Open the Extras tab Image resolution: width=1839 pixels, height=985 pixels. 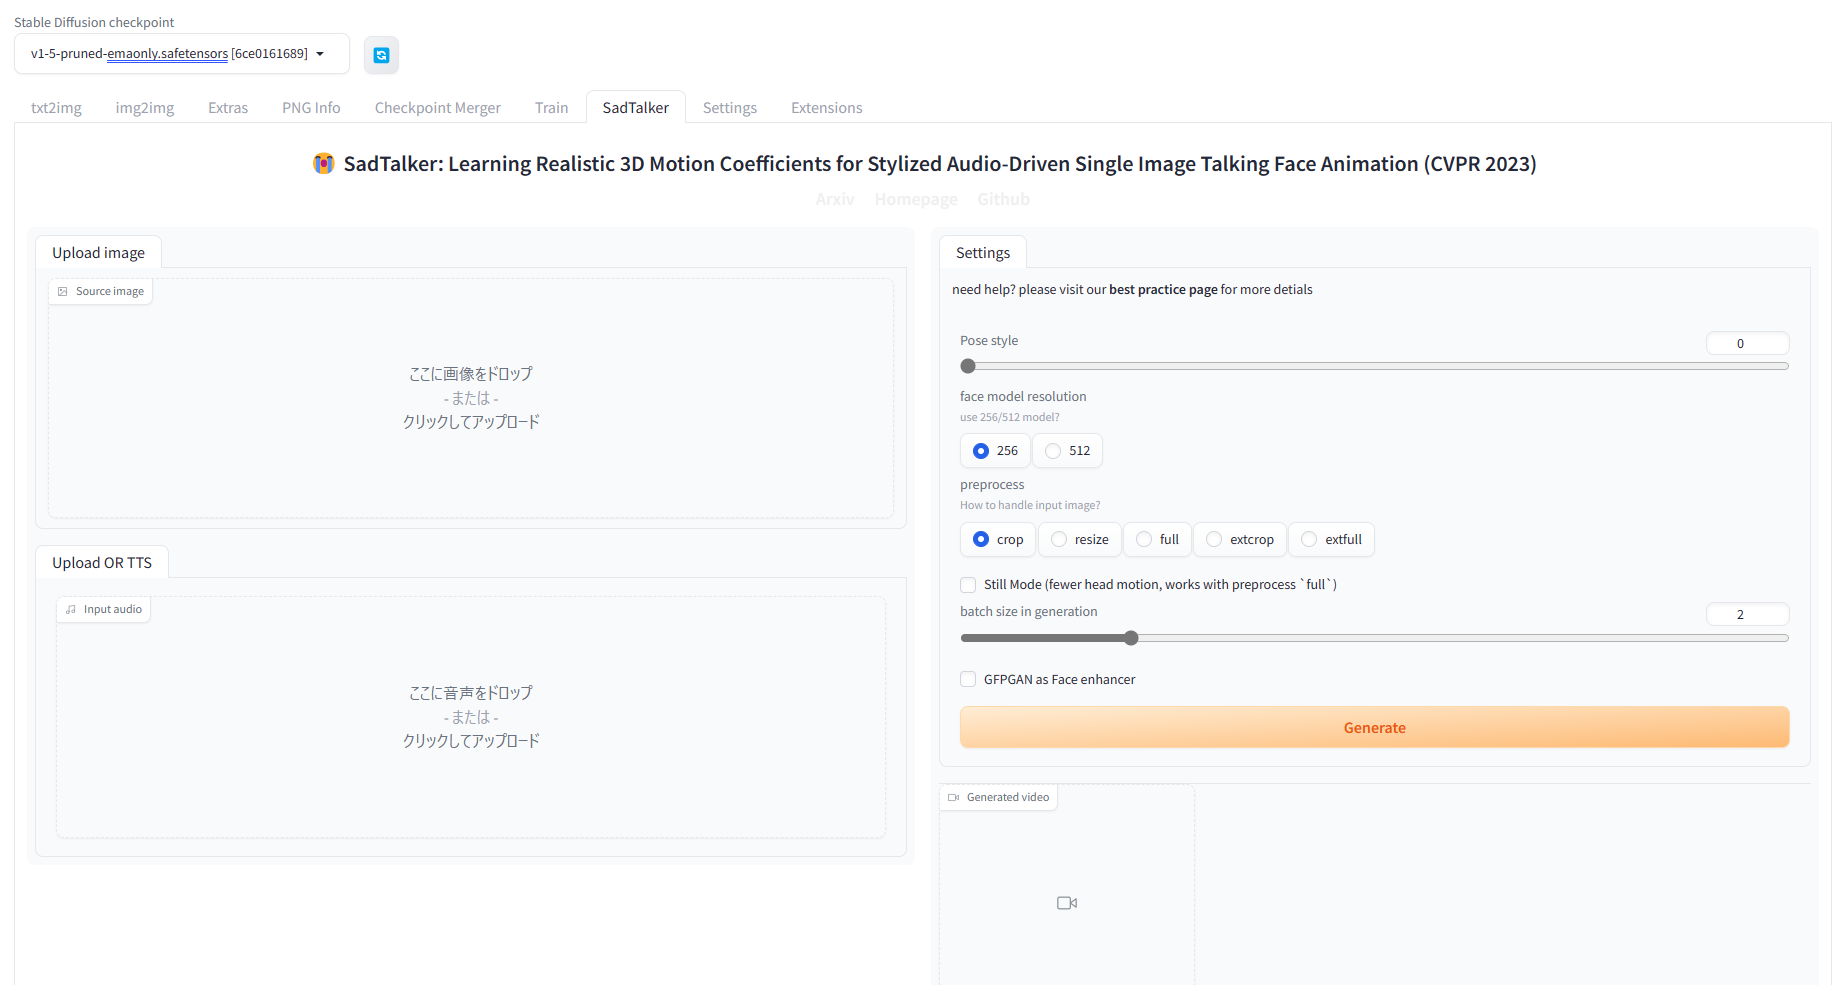tap(228, 108)
